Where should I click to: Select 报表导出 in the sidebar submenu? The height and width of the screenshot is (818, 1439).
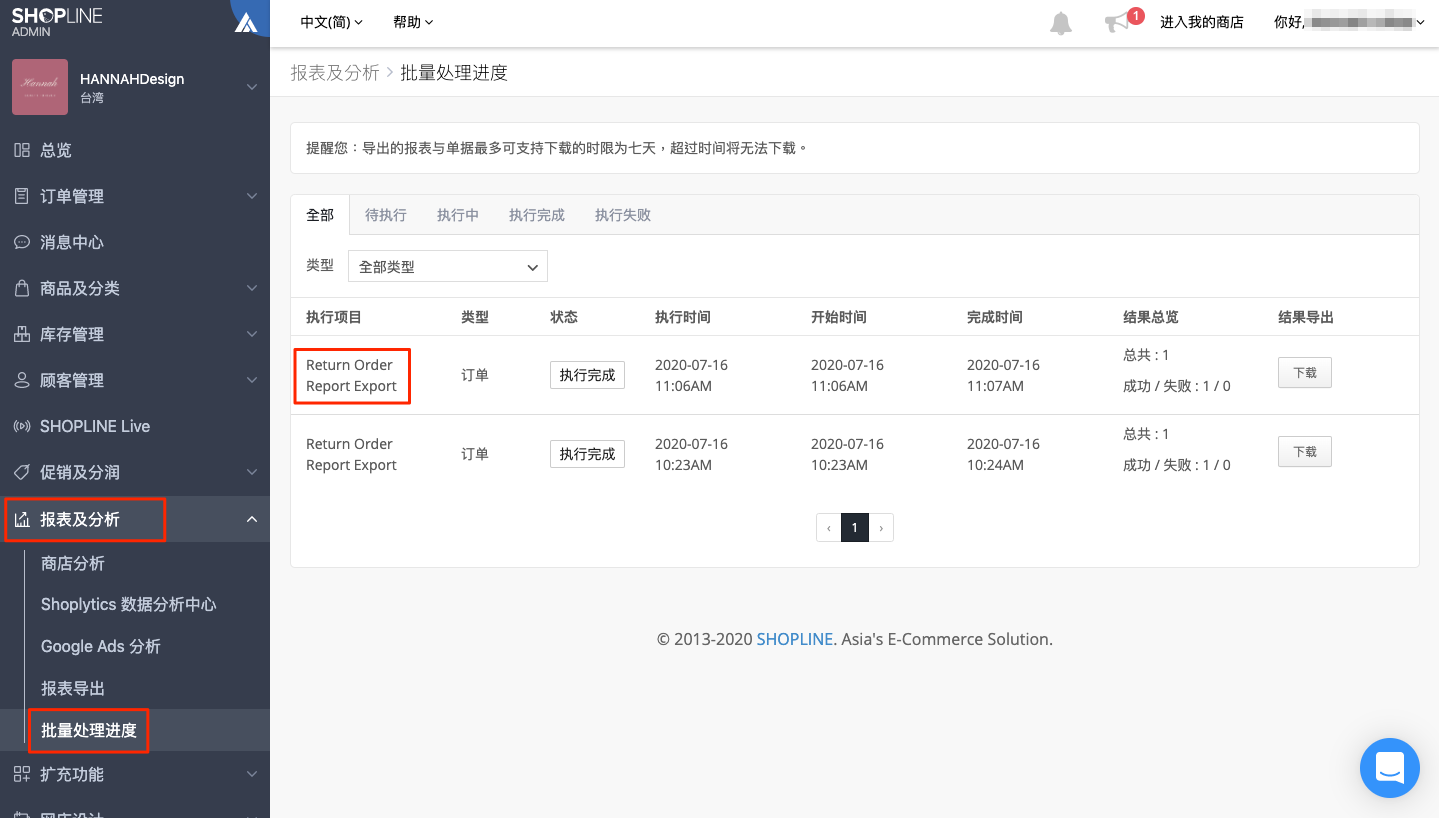(73, 688)
